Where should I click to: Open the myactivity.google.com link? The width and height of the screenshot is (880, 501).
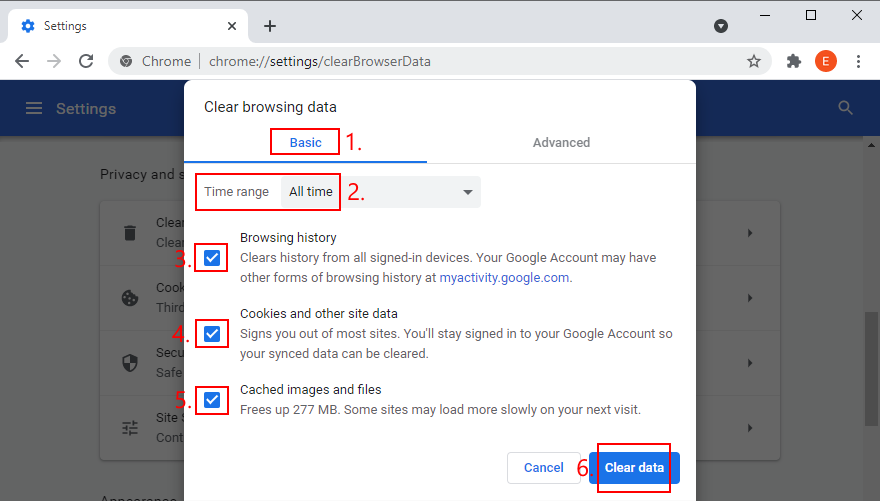[504, 278]
